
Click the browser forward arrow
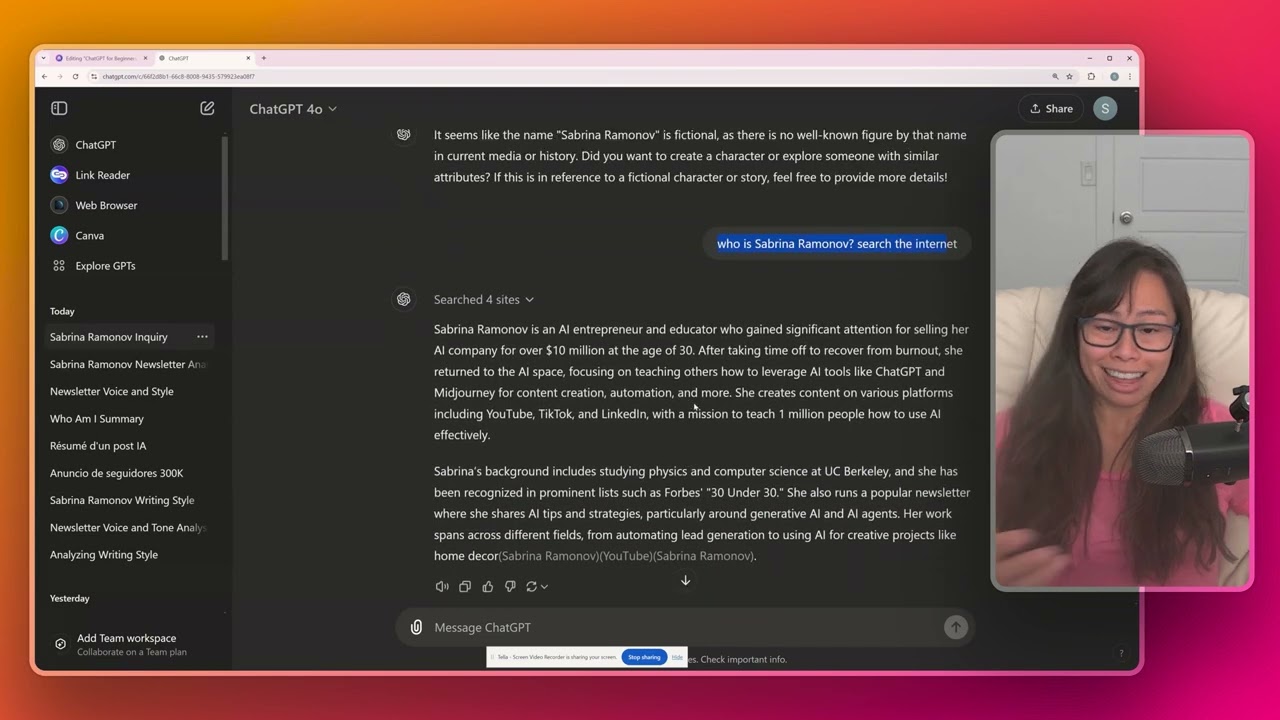59,76
